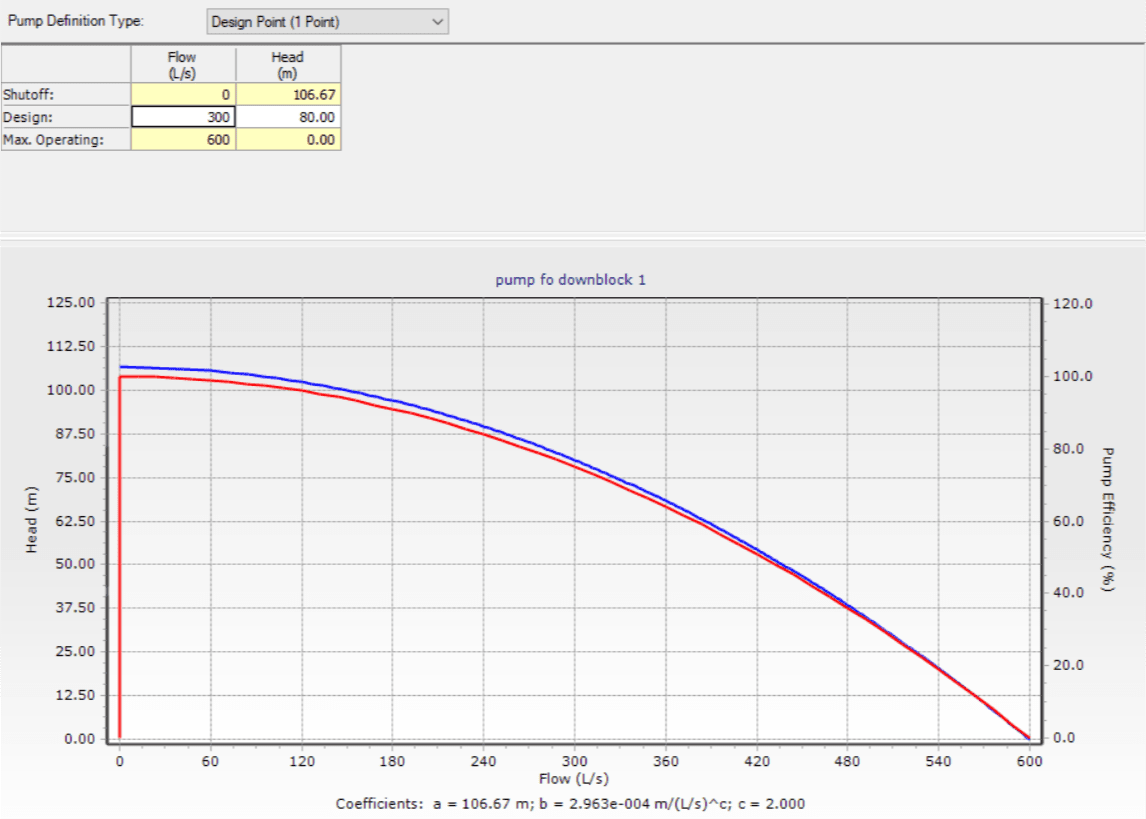Click the Head (m) vertical axis label
The width and height of the screenshot is (1146, 819).
point(31,519)
